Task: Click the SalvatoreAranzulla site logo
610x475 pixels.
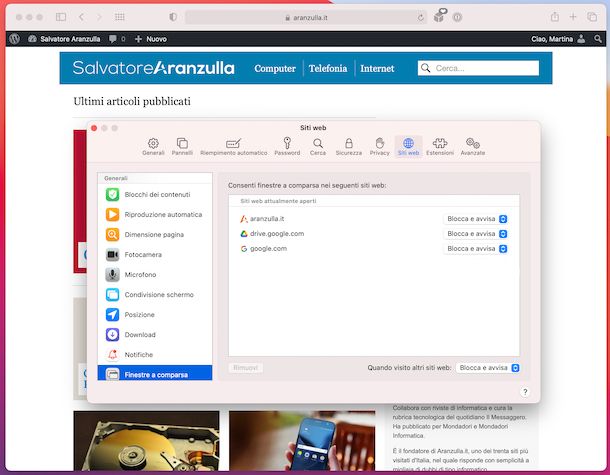Action: (x=153, y=68)
